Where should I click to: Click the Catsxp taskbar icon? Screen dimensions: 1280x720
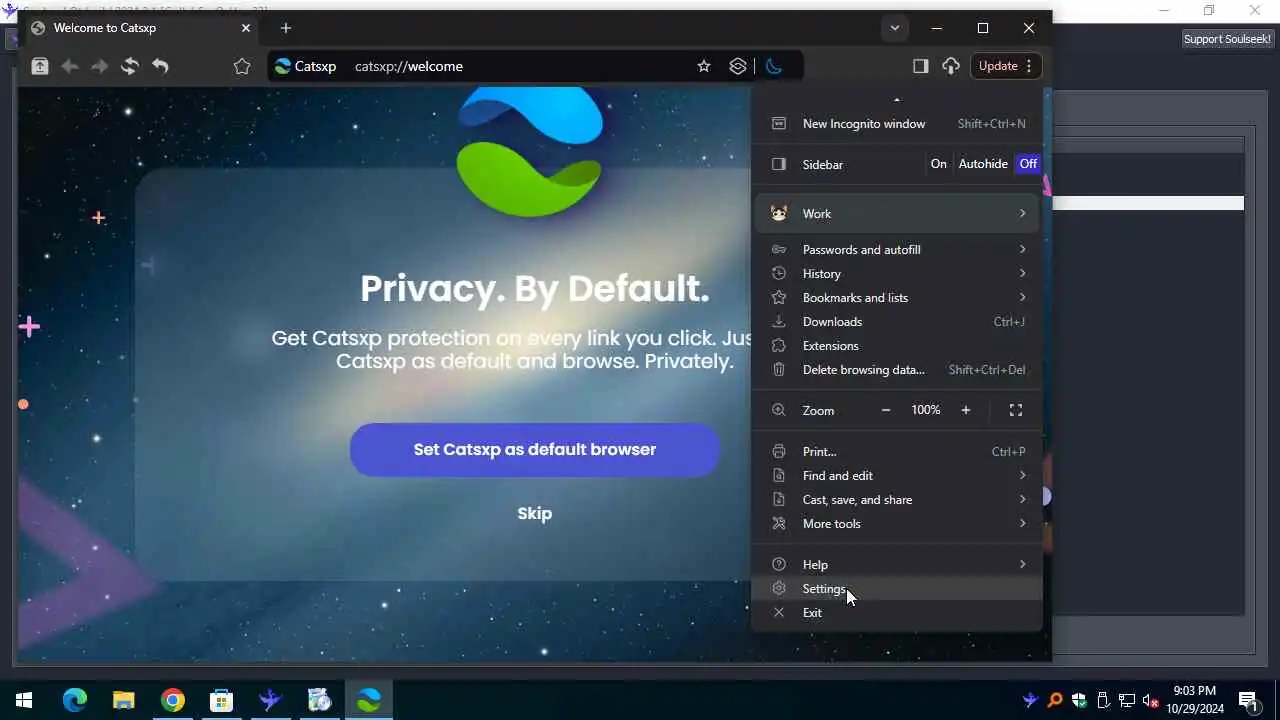pos(369,700)
